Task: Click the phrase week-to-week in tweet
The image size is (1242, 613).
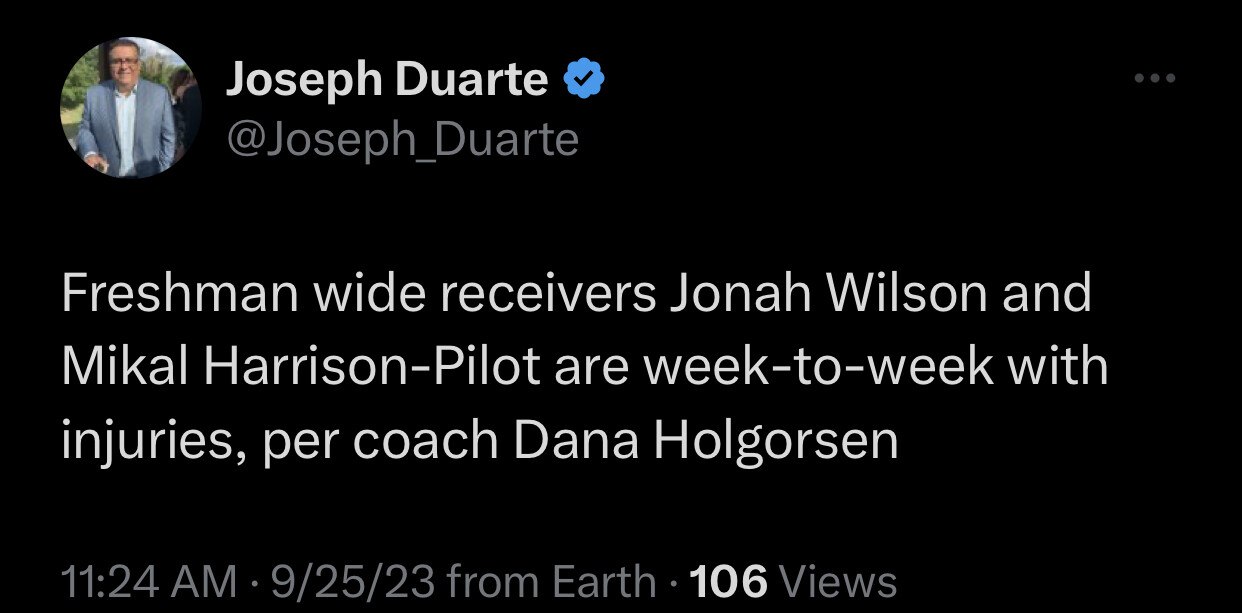Action: click(x=818, y=367)
